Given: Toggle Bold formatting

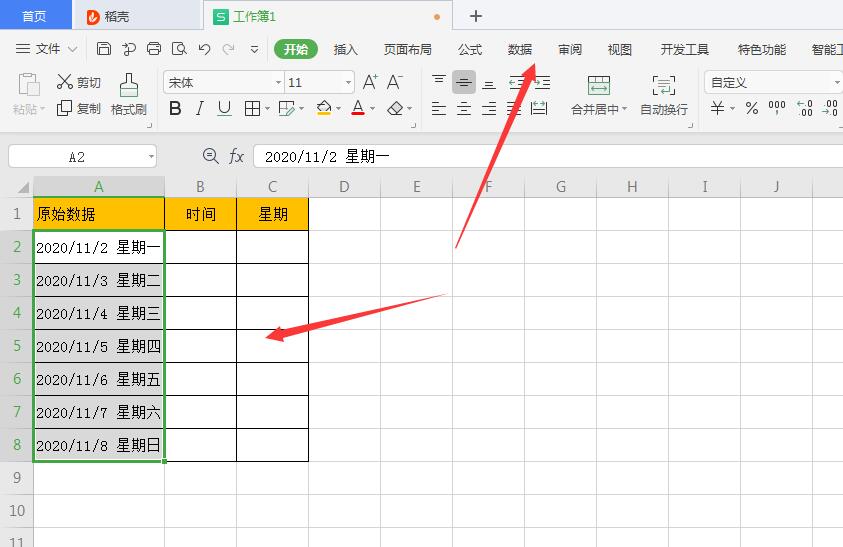Looking at the screenshot, I should [x=175, y=108].
